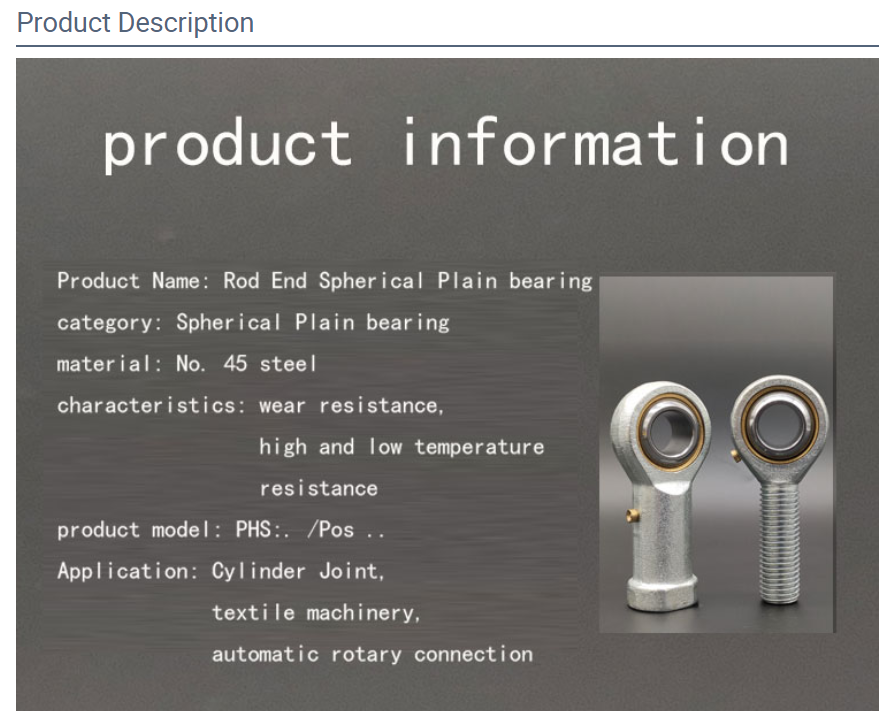Viewport: 891px width, 711px height.
Task: Click 'material: No. 45 steel' line
Action: (x=186, y=364)
